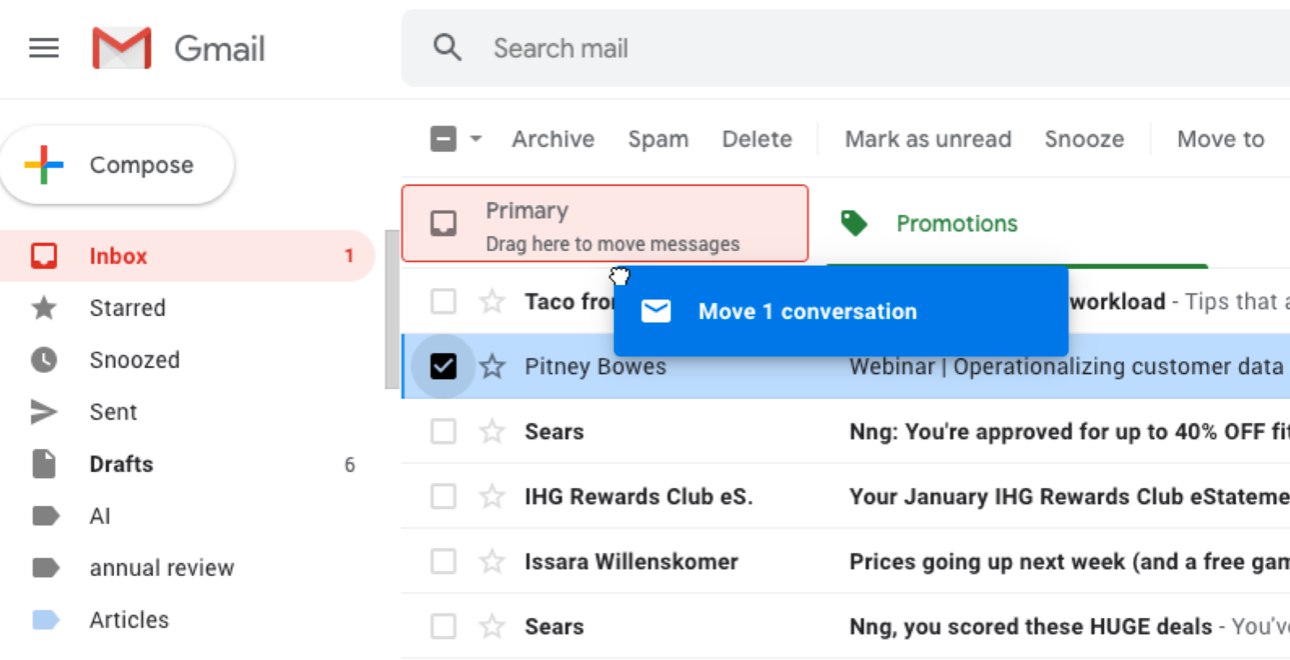Star the IHG Rewards Club email
Viewport: 1290px width, 660px height.
tap(492, 496)
